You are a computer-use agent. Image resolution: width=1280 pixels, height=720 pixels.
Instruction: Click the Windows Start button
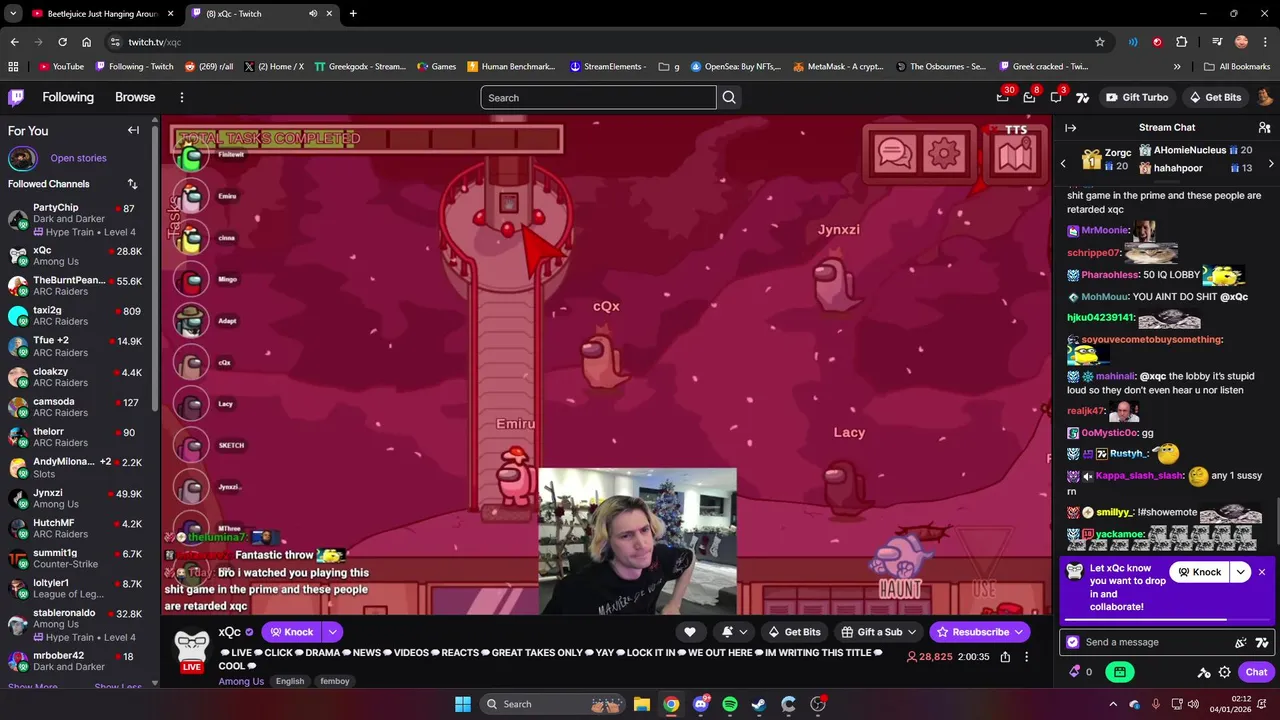tap(463, 704)
